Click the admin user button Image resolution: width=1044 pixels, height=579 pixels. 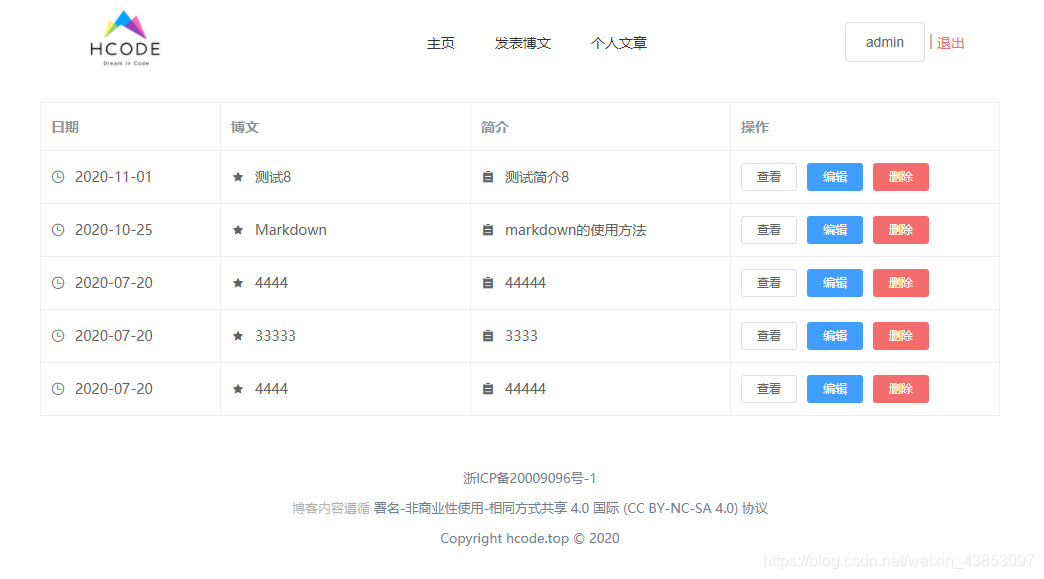tap(884, 42)
